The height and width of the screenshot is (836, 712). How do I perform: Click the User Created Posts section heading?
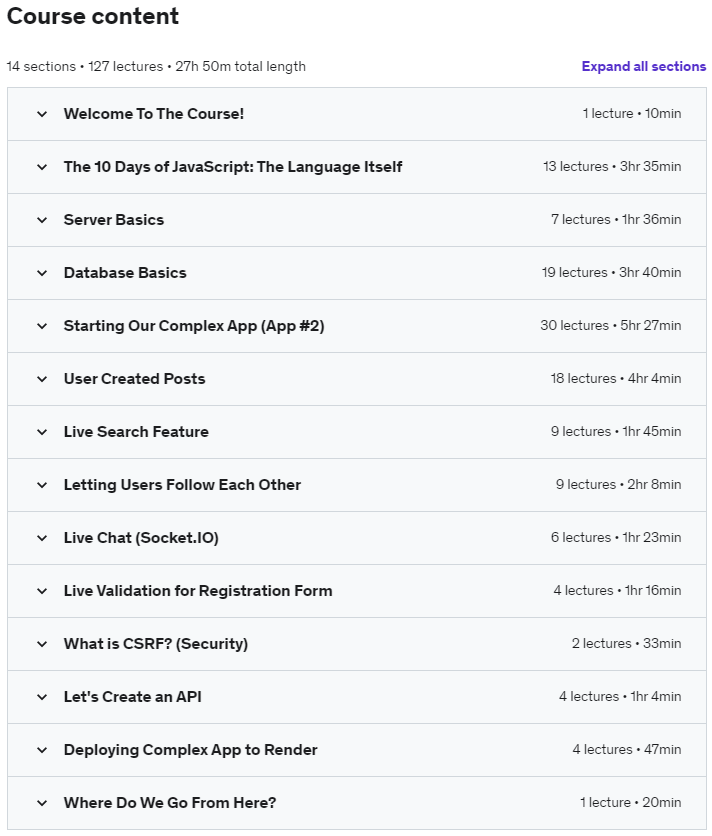(134, 379)
